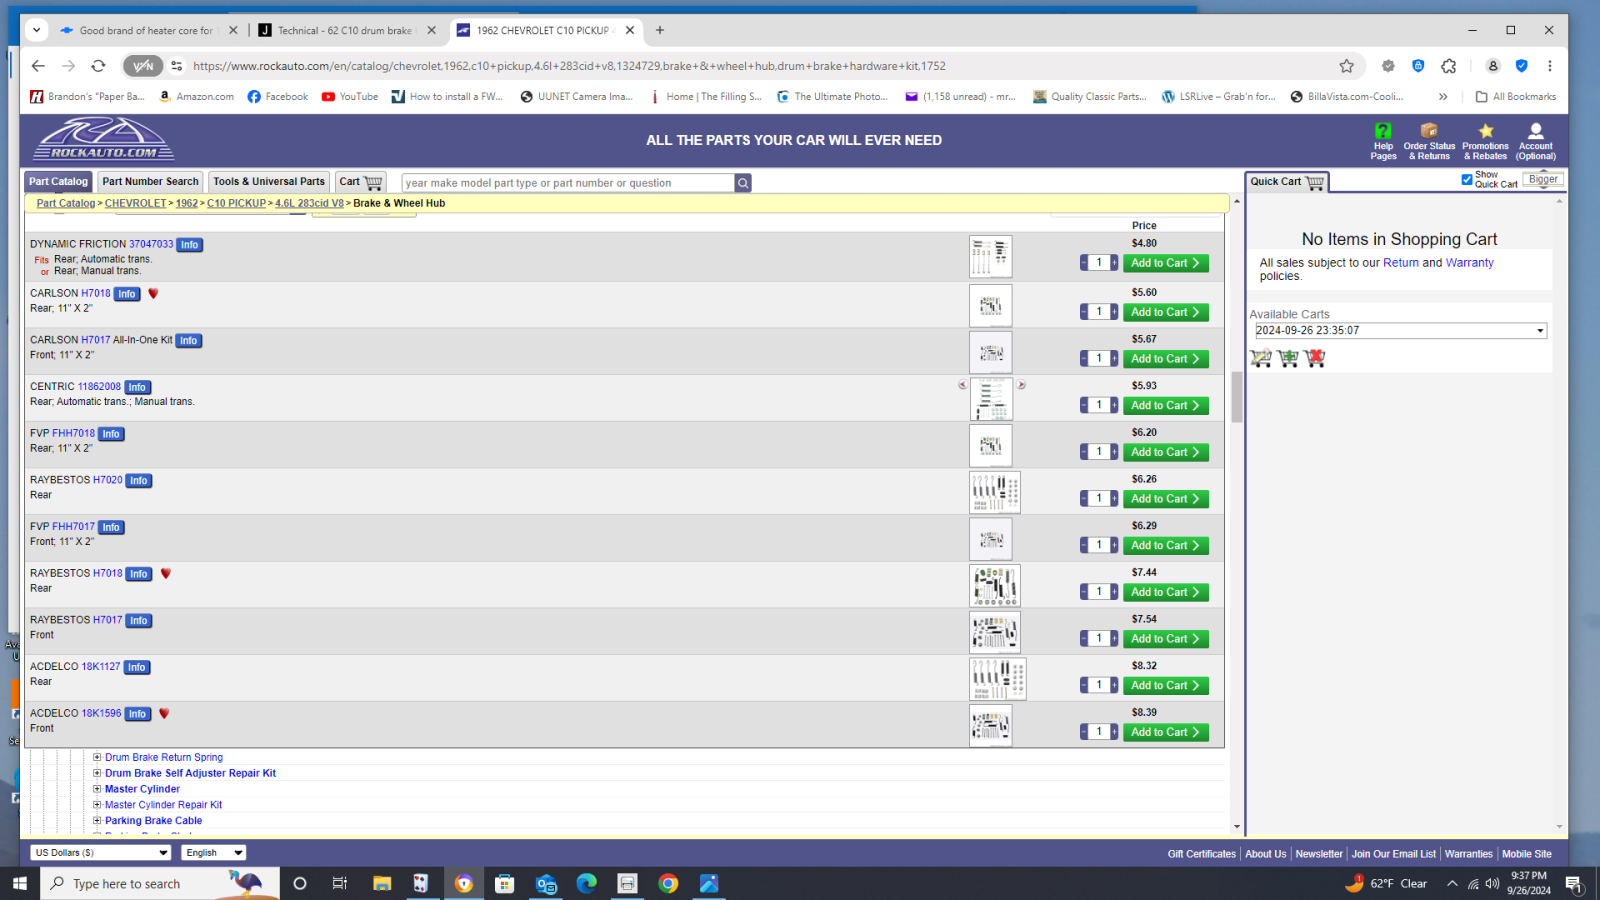Open the Tools & Universal Parts tab
Image resolution: width=1600 pixels, height=900 pixels.
[269, 182]
